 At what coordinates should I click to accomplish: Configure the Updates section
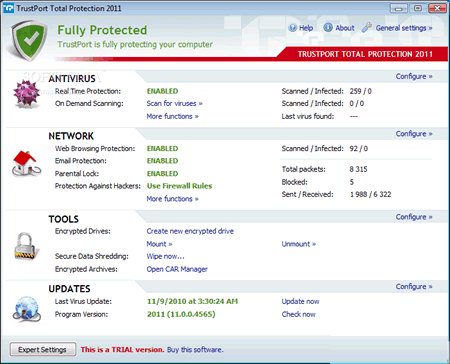coord(414,287)
